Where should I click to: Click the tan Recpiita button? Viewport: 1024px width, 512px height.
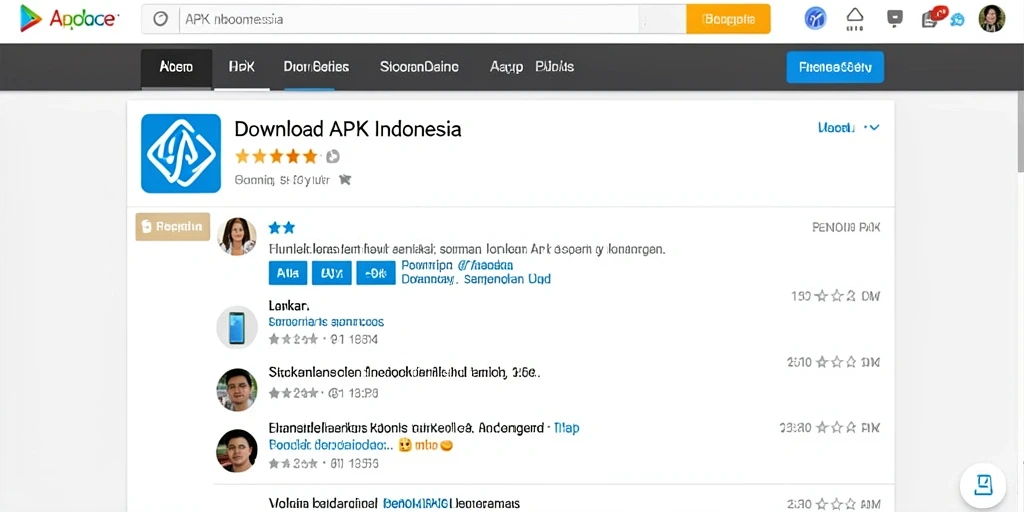coord(172,227)
